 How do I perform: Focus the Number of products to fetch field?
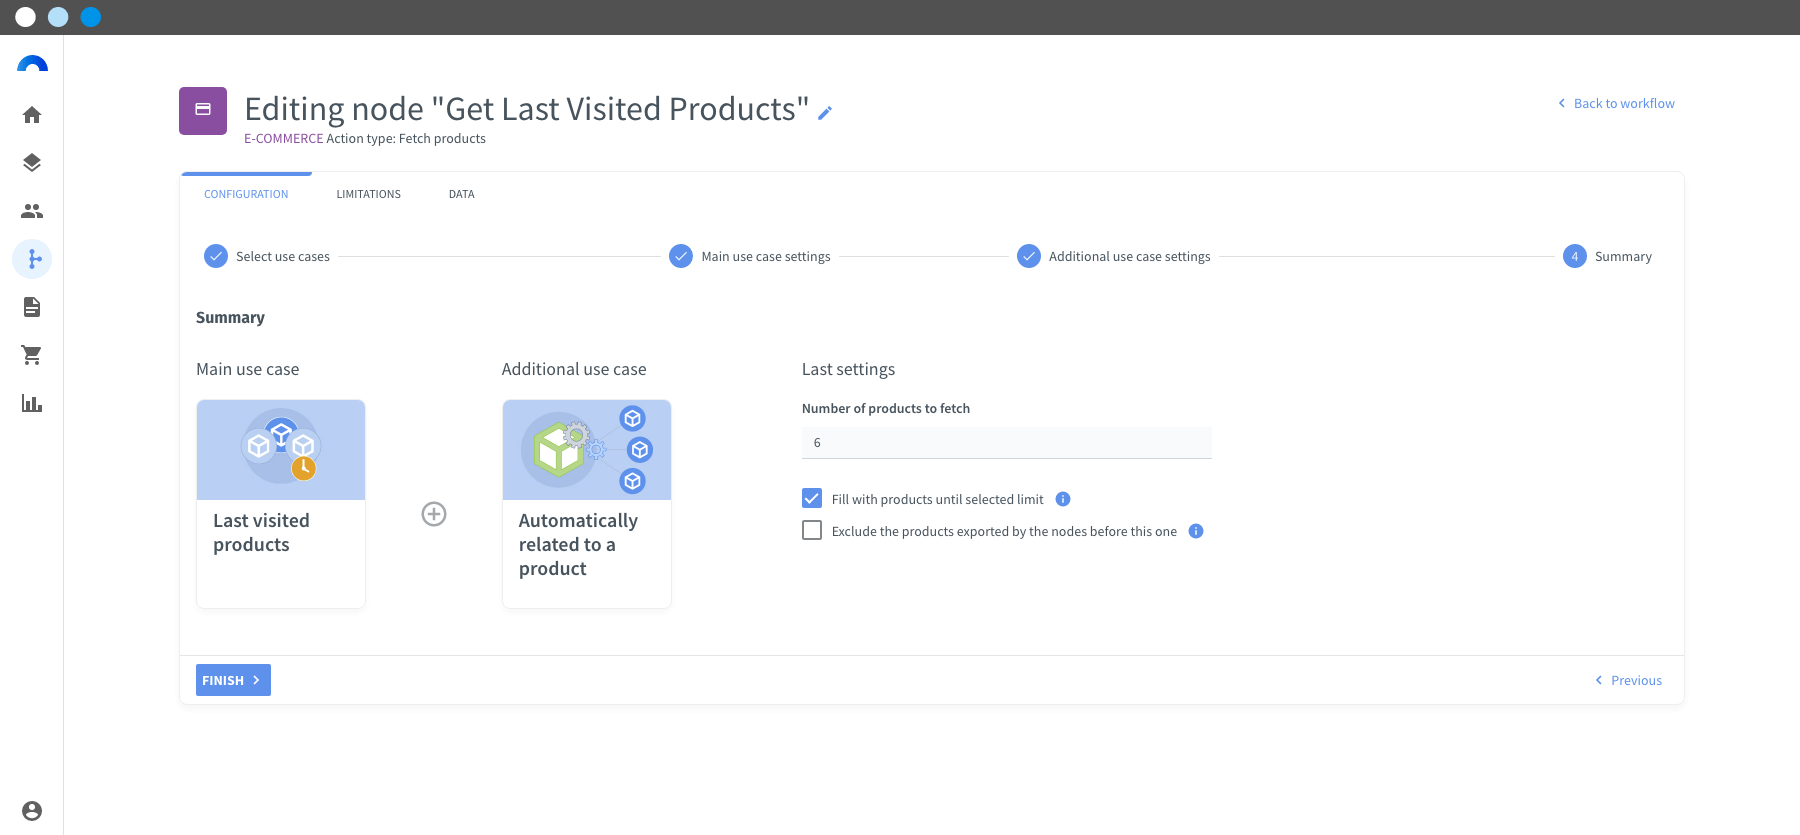pyautogui.click(x=1006, y=443)
